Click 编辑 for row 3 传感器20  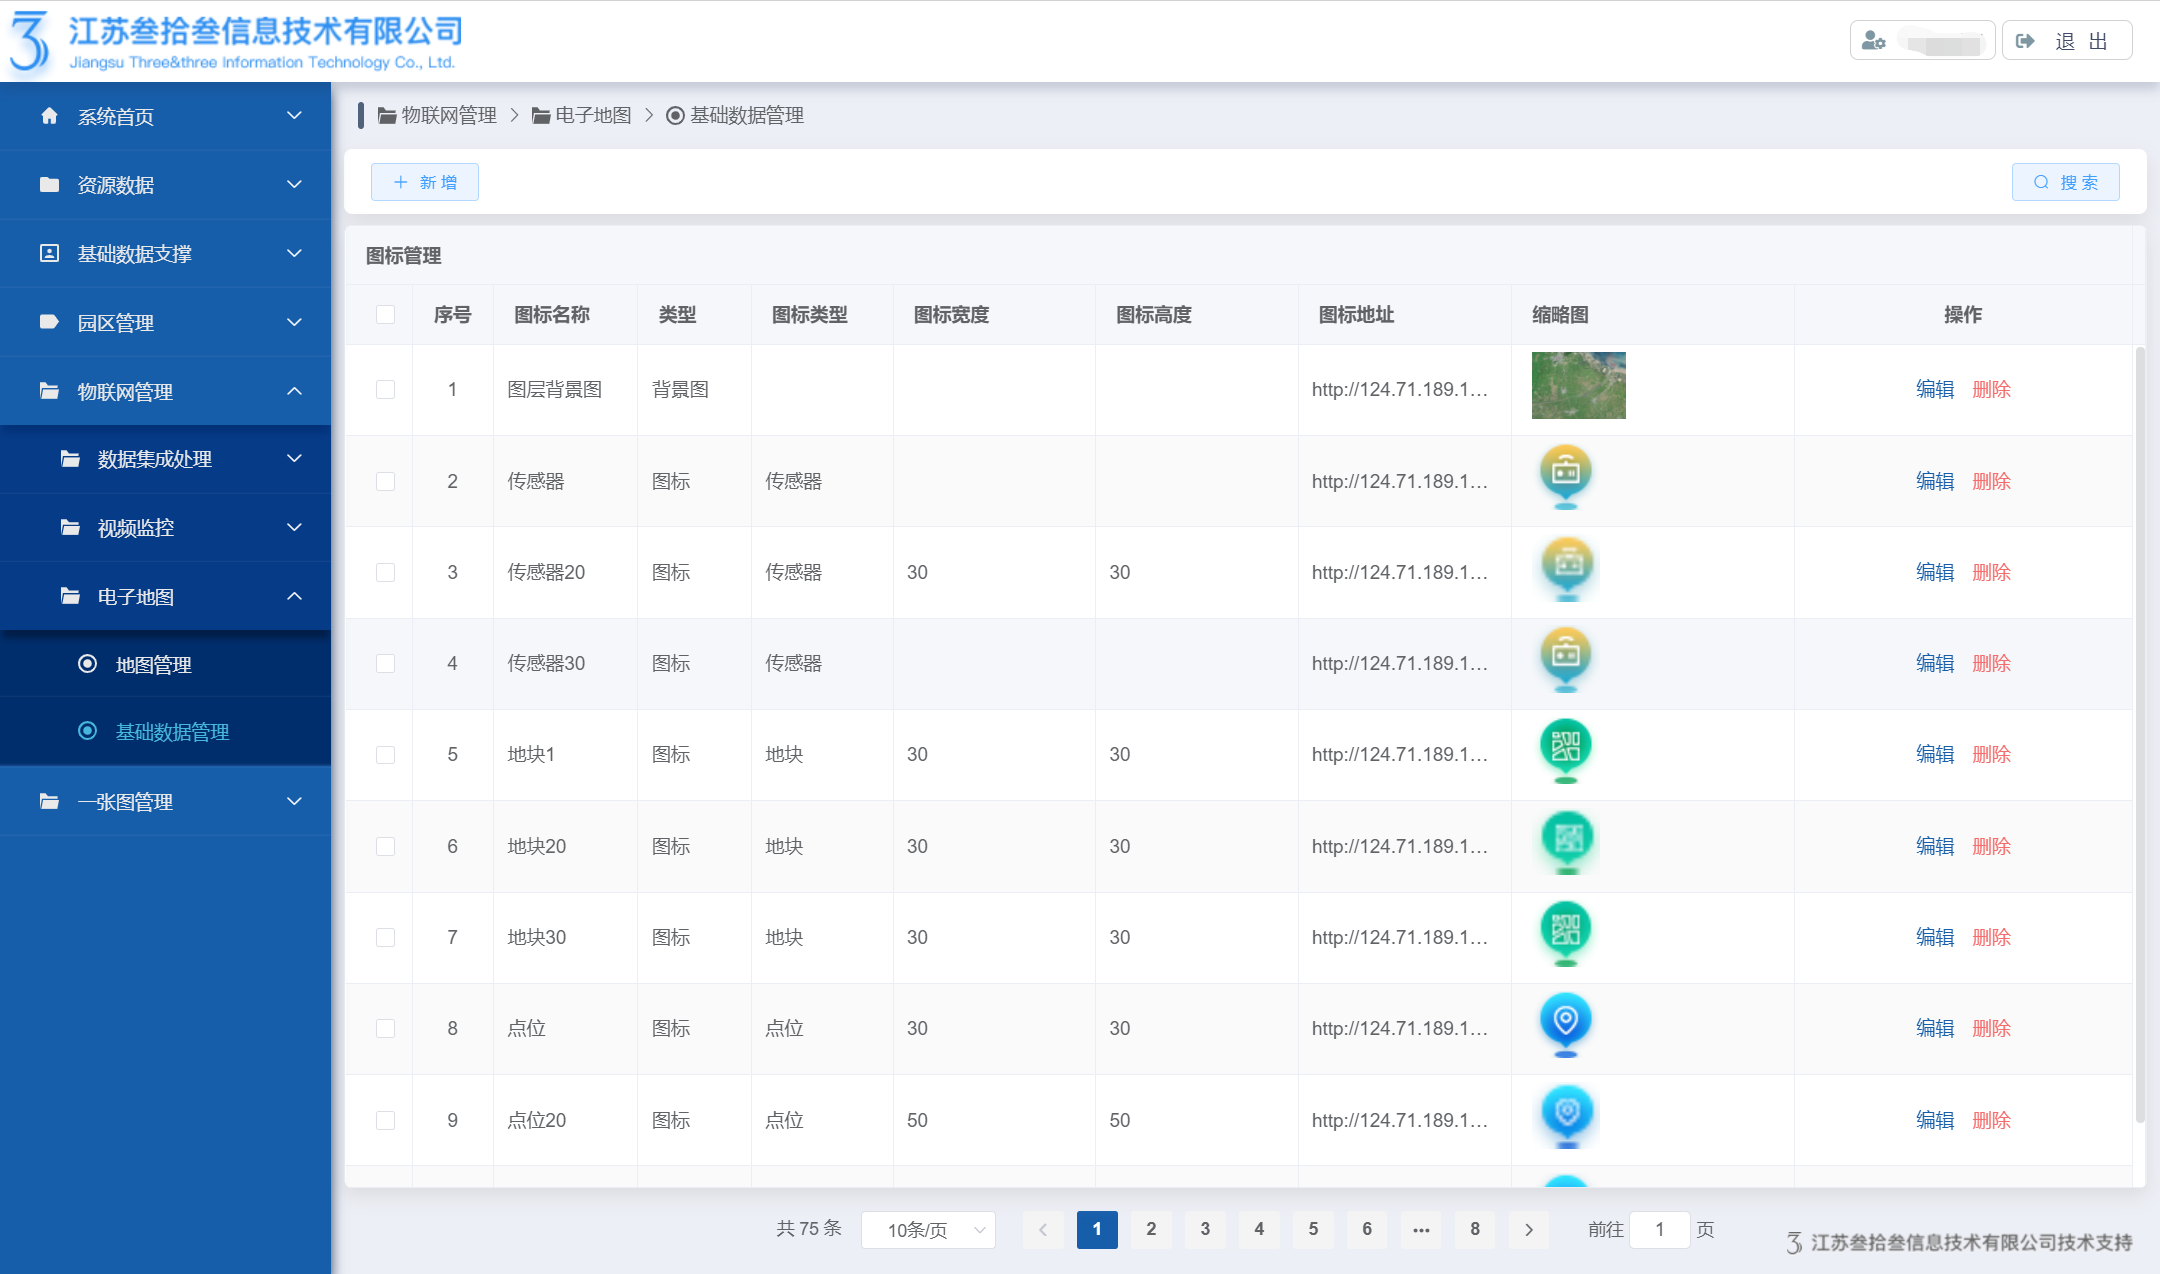point(1934,572)
